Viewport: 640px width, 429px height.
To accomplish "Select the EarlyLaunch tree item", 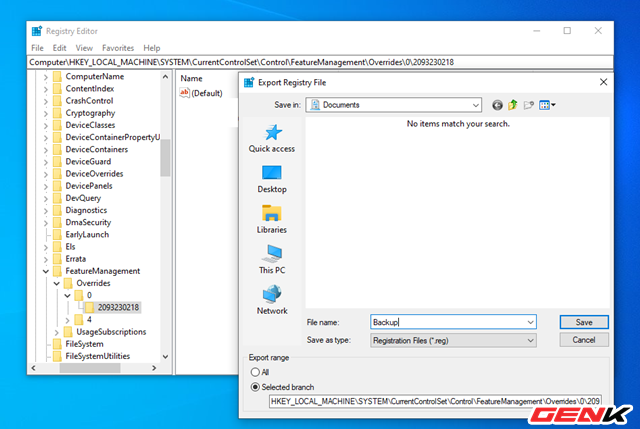I will 87,235.
